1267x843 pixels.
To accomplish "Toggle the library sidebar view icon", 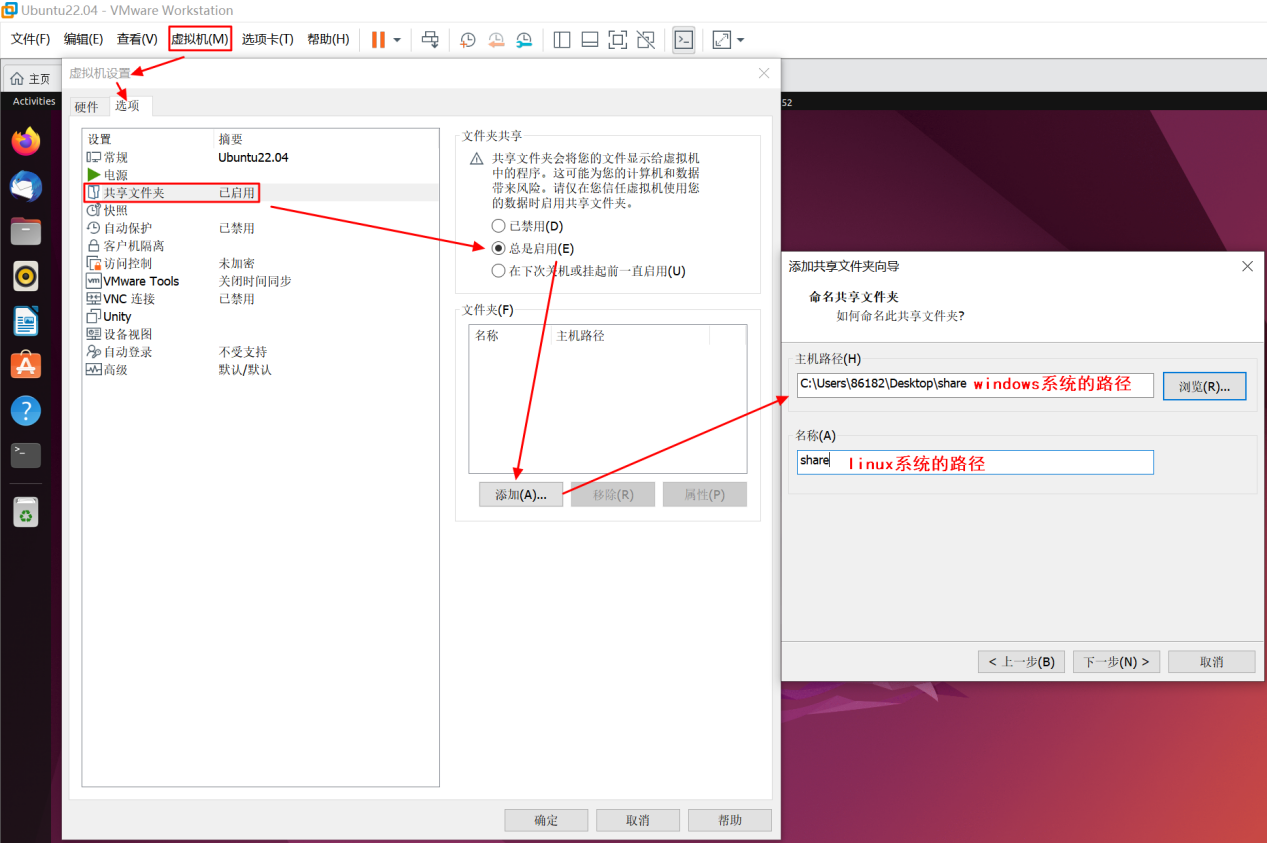I will point(562,40).
